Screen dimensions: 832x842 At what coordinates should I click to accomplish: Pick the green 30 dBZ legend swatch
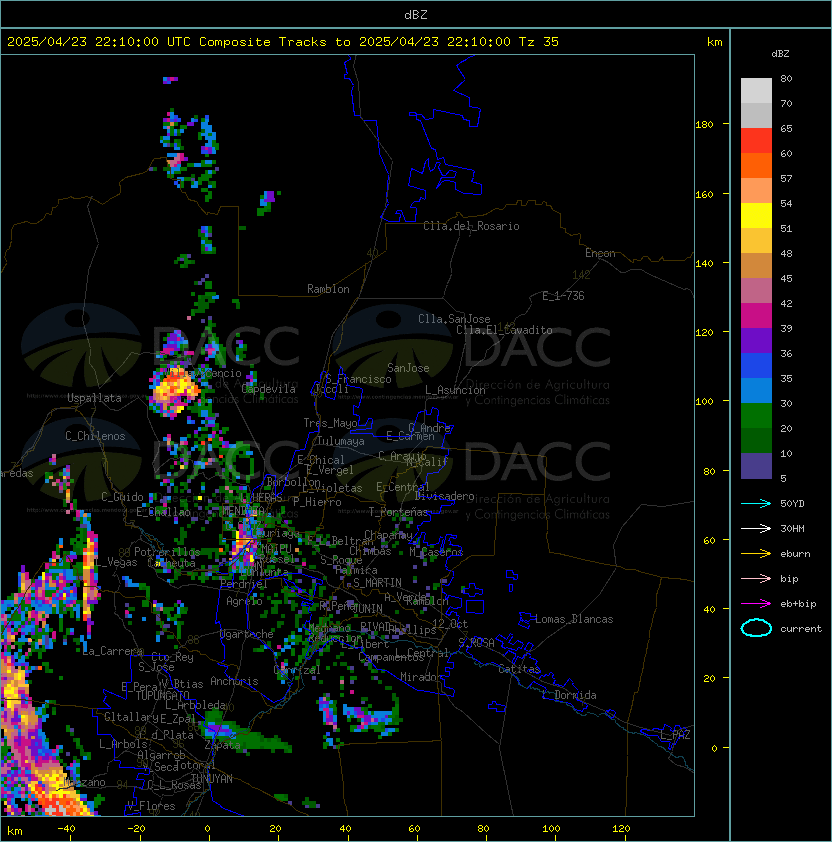pyautogui.click(x=756, y=415)
